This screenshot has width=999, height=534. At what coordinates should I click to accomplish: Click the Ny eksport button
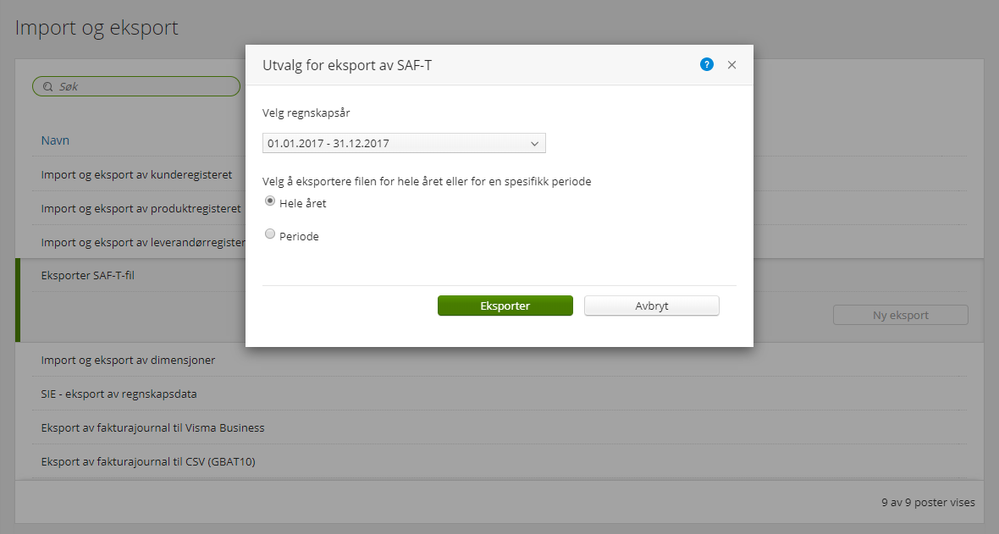click(x=900, y=315)
